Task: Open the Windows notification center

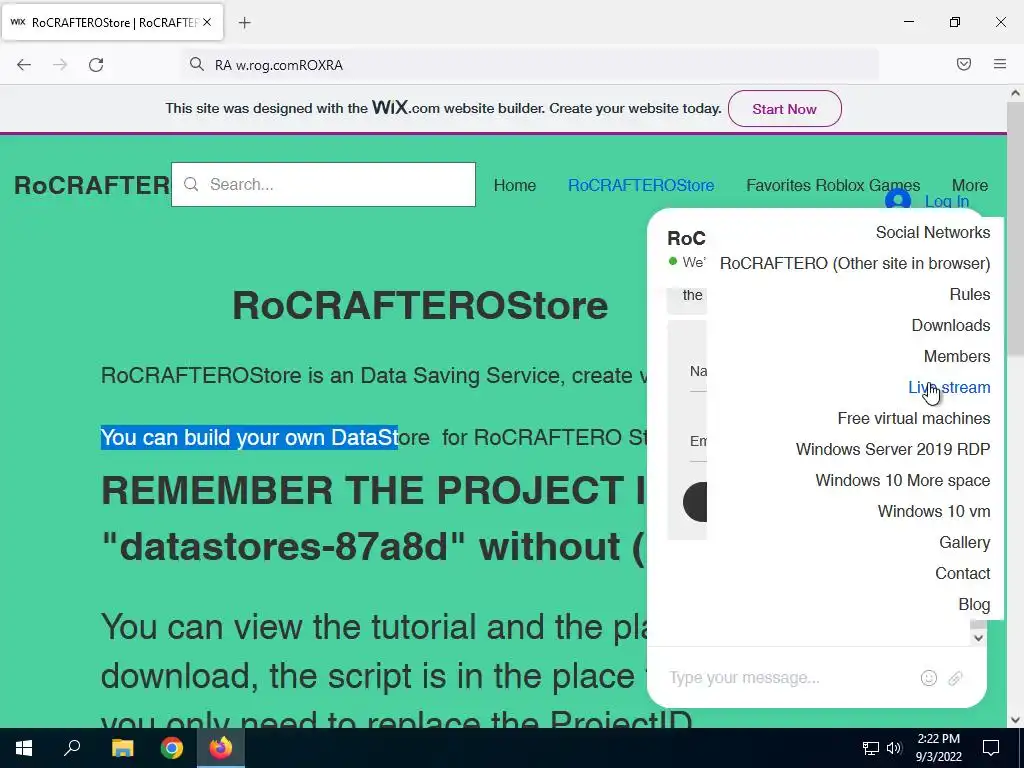Action: (x=991, y=748)
